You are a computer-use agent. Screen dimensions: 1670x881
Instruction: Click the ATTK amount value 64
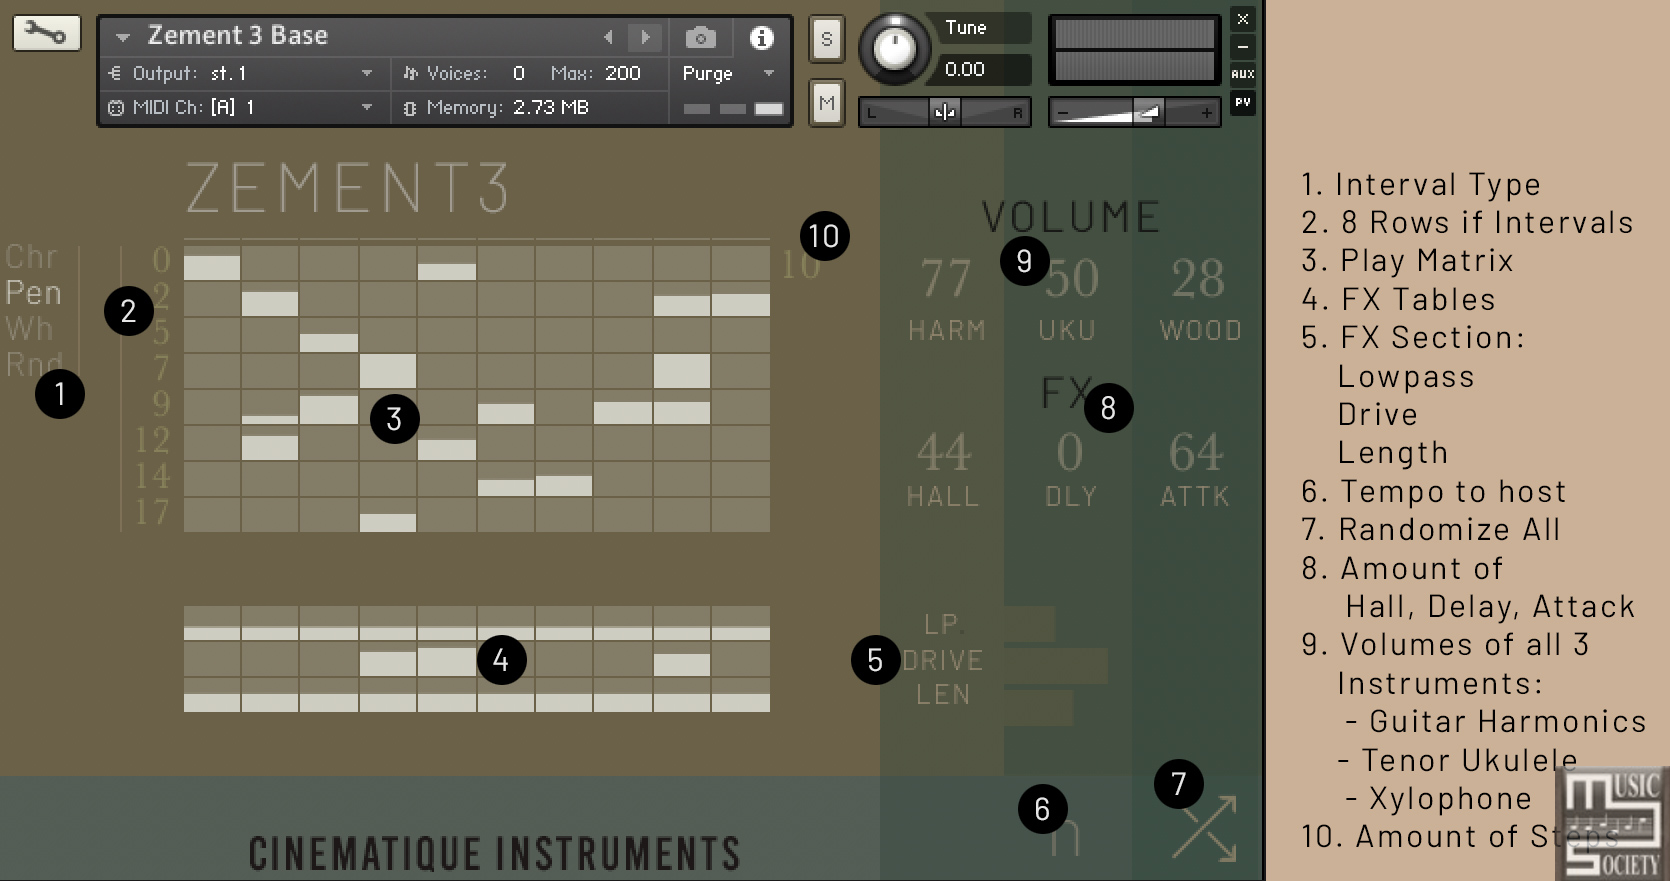(1196, 453)
